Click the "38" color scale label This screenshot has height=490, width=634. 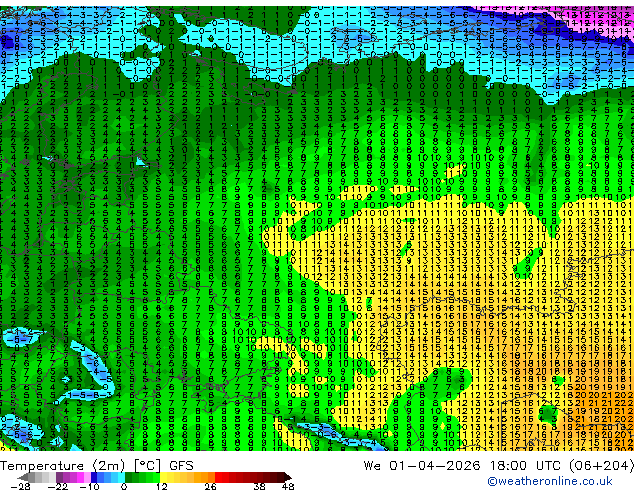(260, 486)
